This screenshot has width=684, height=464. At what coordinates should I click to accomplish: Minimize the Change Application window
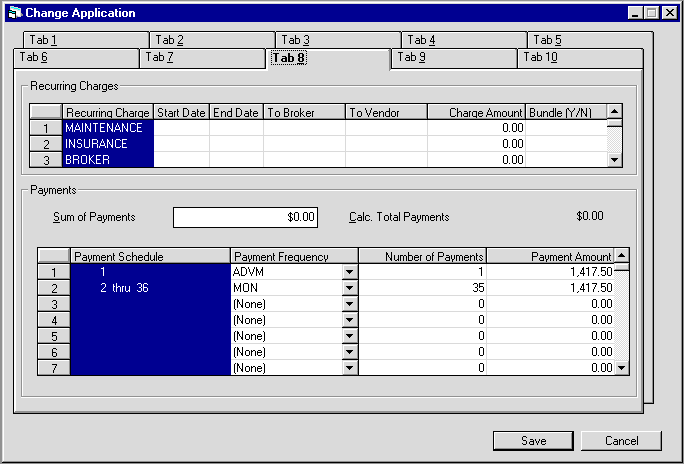pos(636,13)
